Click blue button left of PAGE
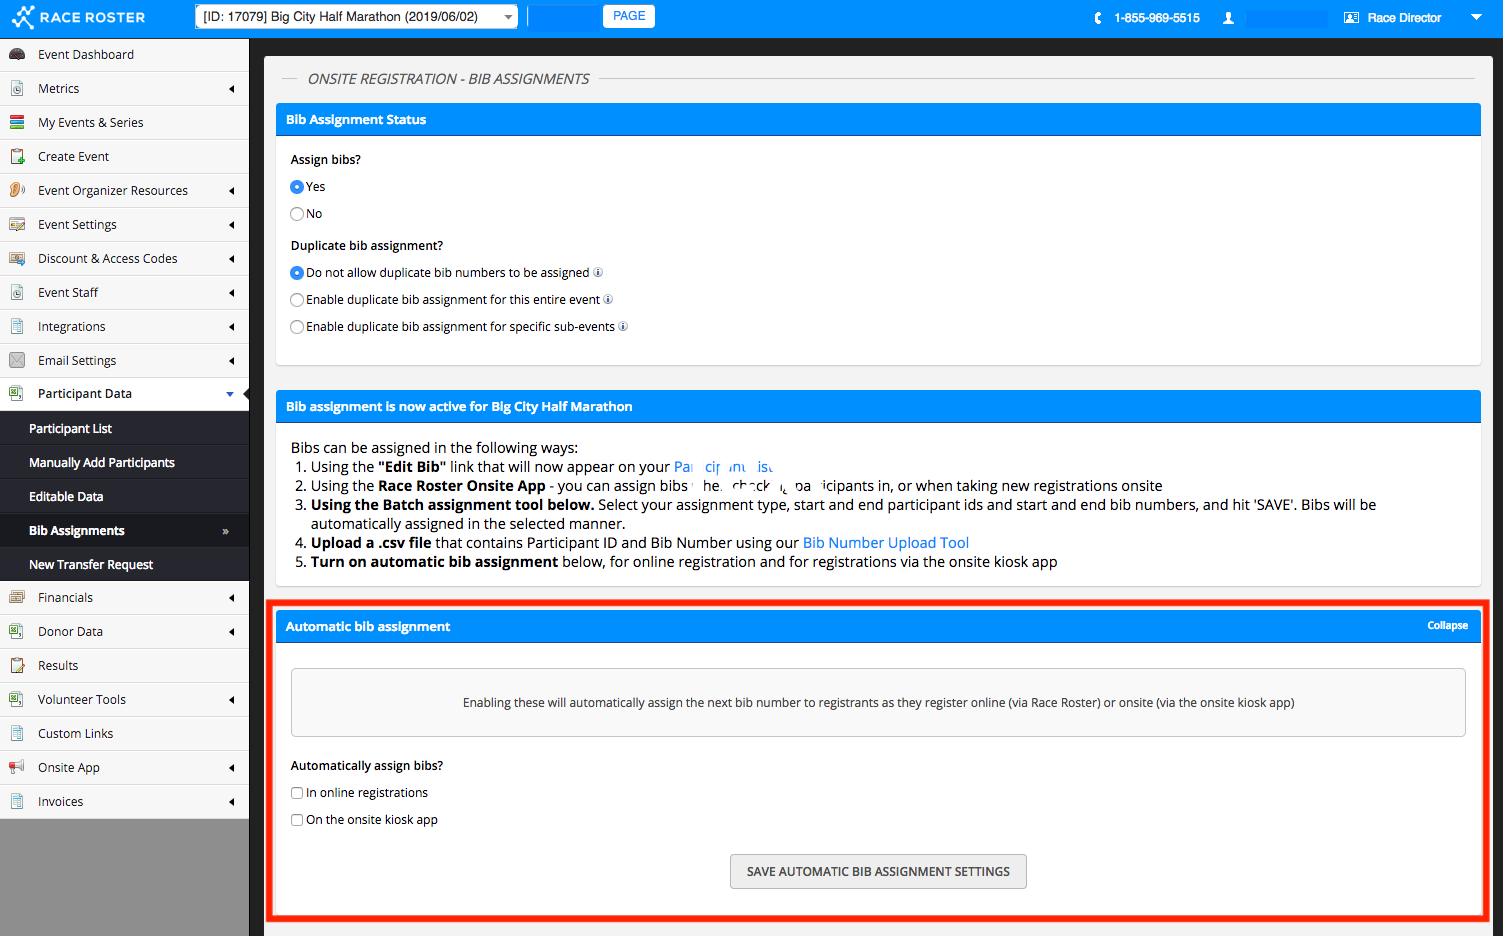The image size is (1503, 936). point(564,16)
